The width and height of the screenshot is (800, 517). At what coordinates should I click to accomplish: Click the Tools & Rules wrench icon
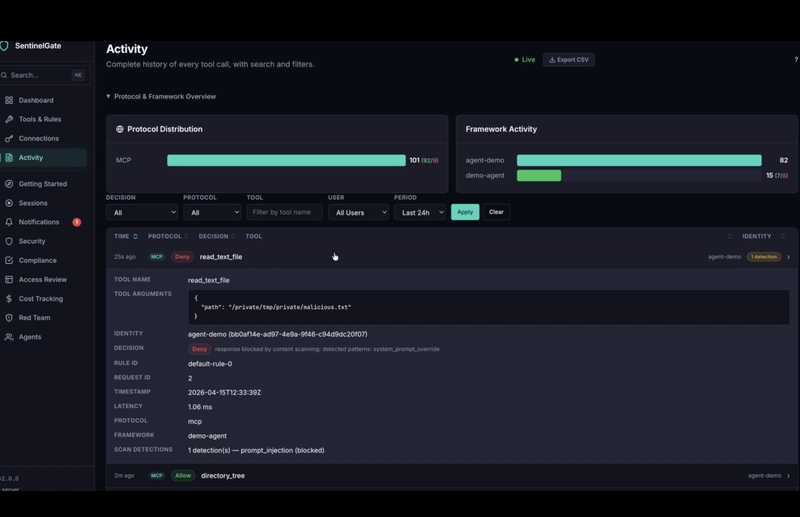(9, 119)
